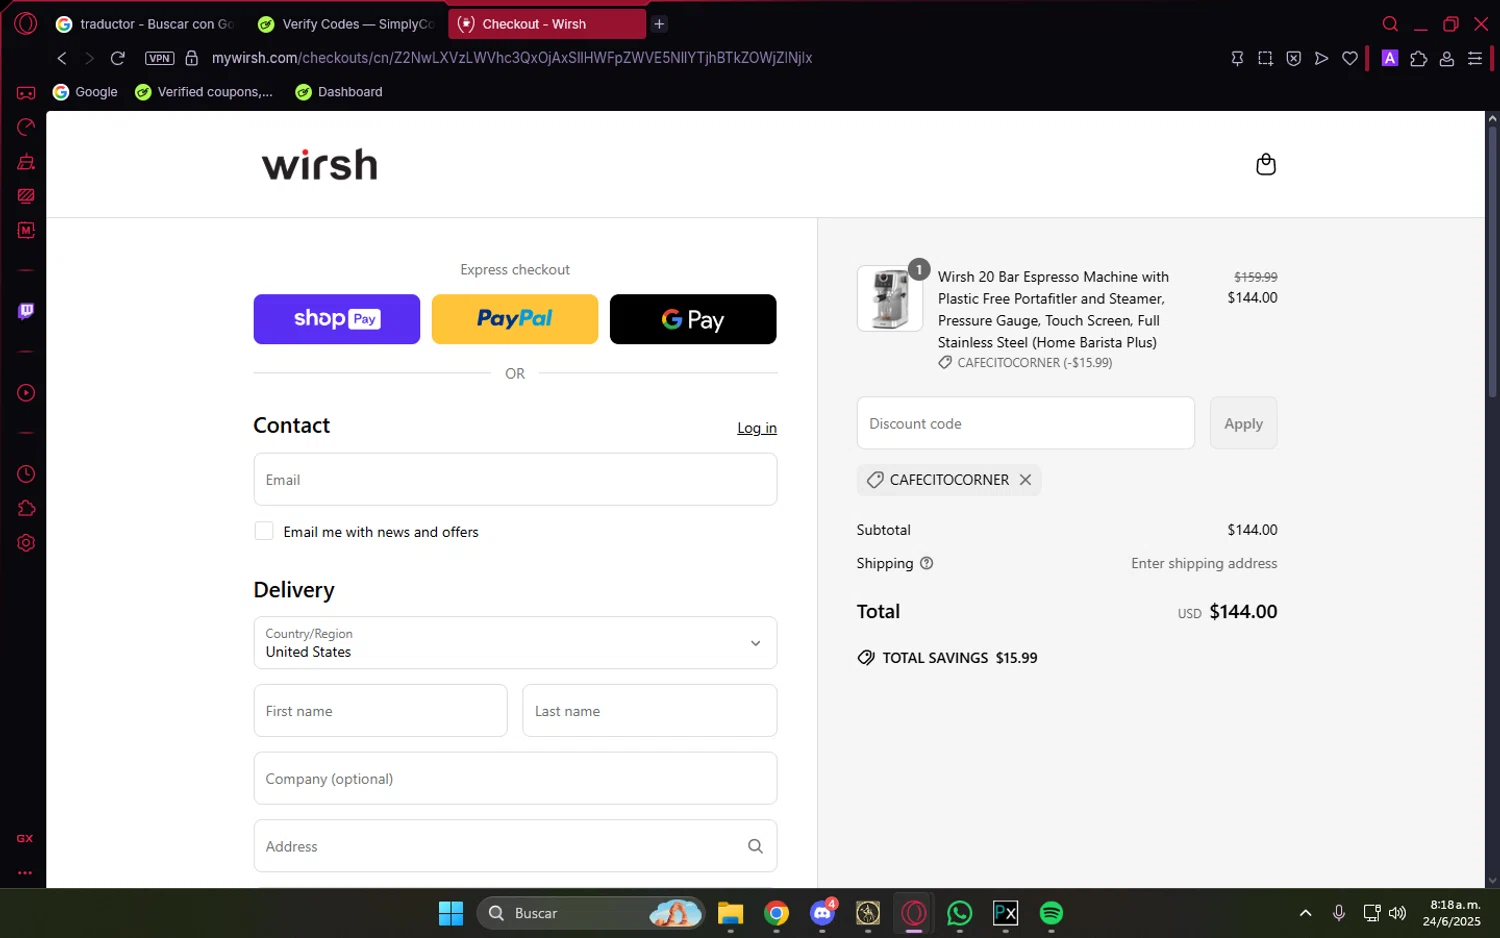Switch to the Verify Codes SimplyCodes tab
1500x938 pixels.
(345, 24)
